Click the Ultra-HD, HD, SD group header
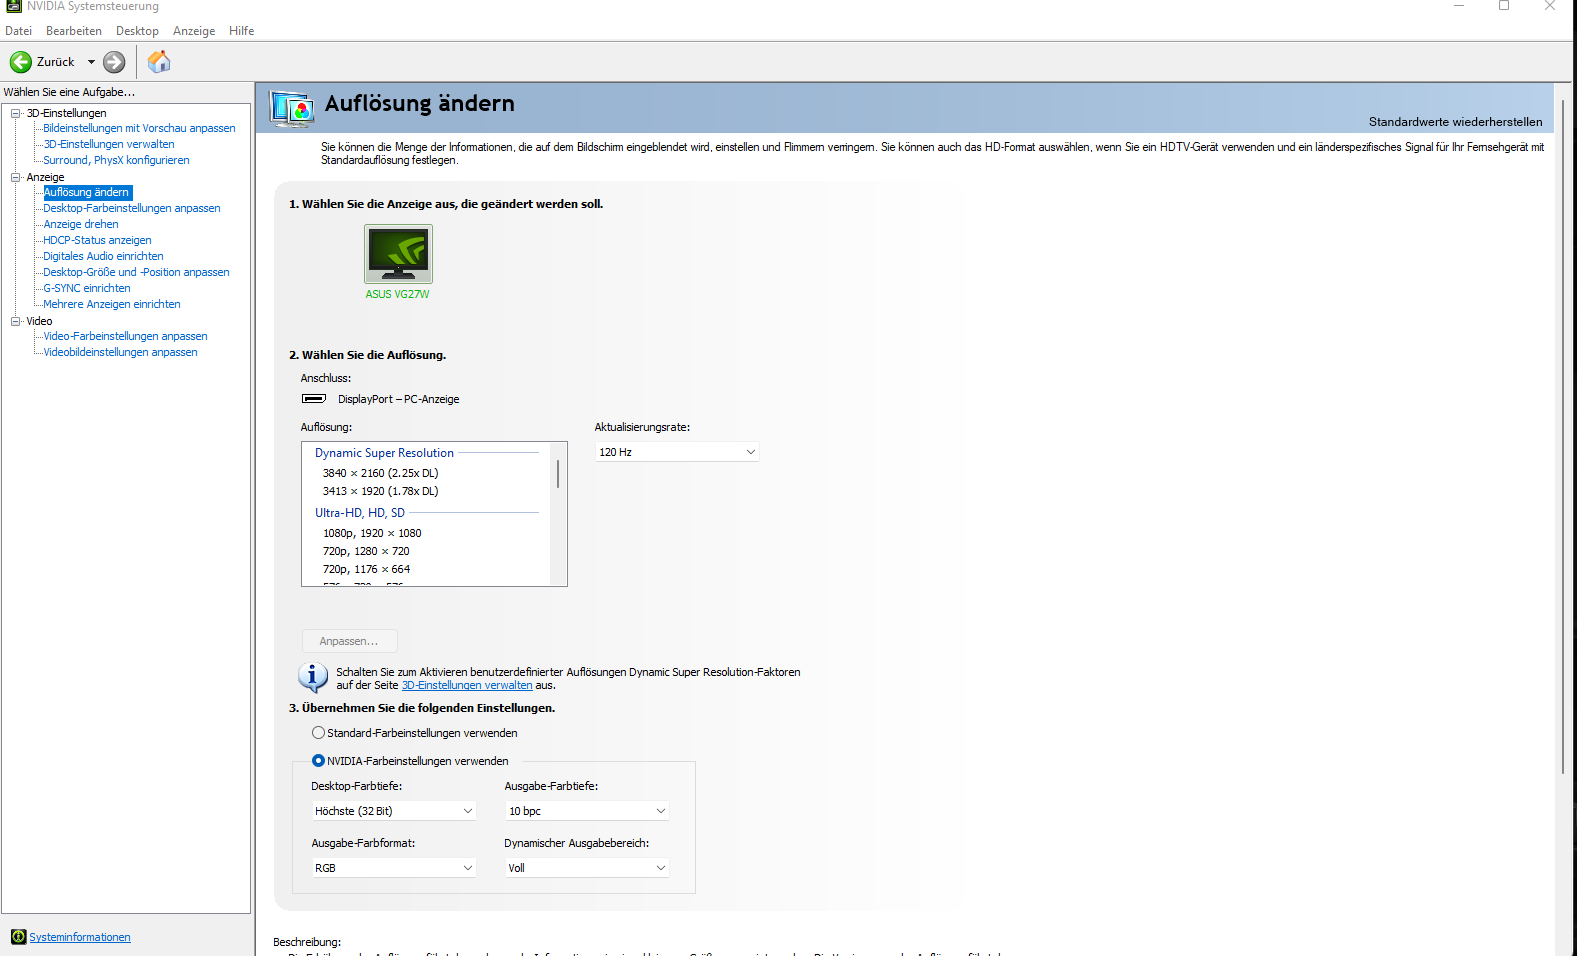Viewport: 1577px width, 956px height. (360, 513)
